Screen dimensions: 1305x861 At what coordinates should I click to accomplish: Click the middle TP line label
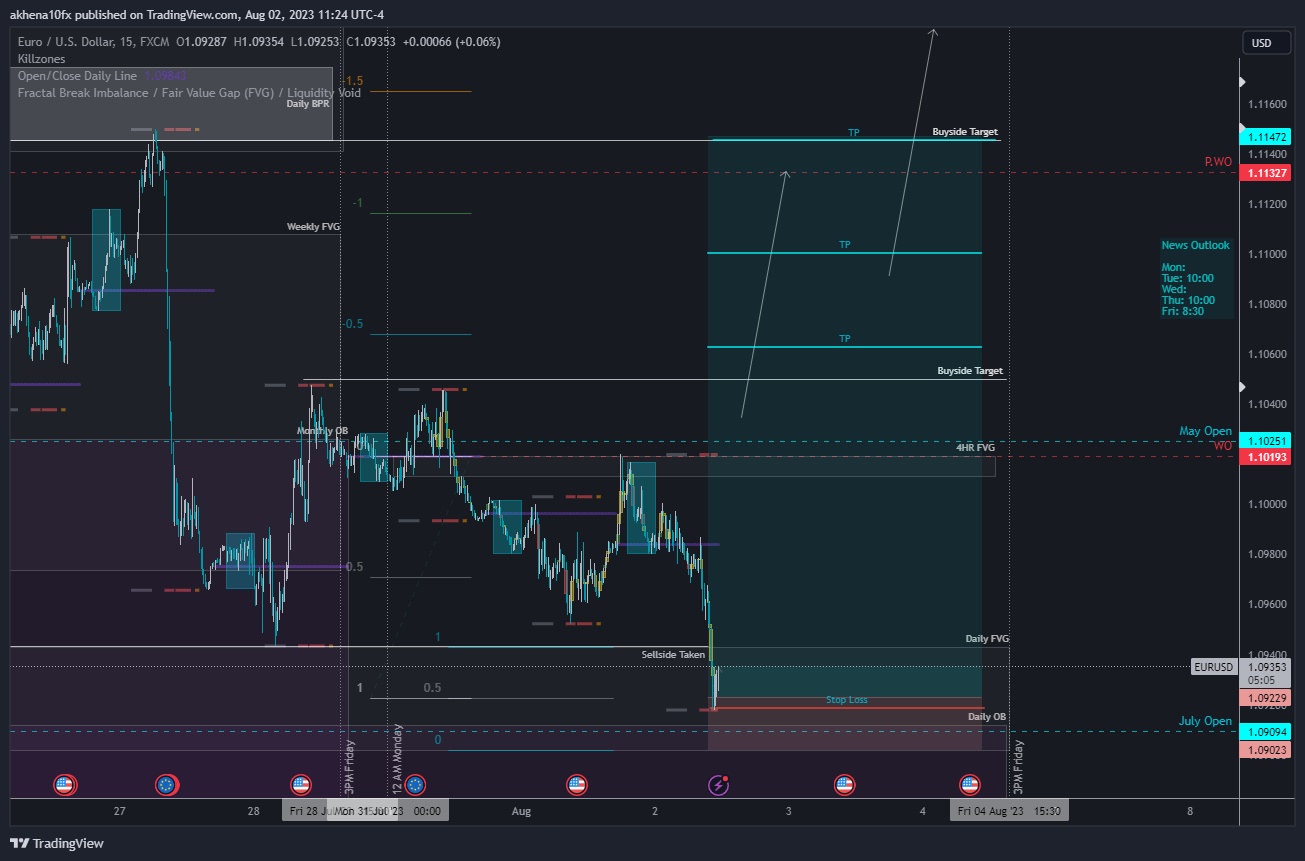(844, 244)
